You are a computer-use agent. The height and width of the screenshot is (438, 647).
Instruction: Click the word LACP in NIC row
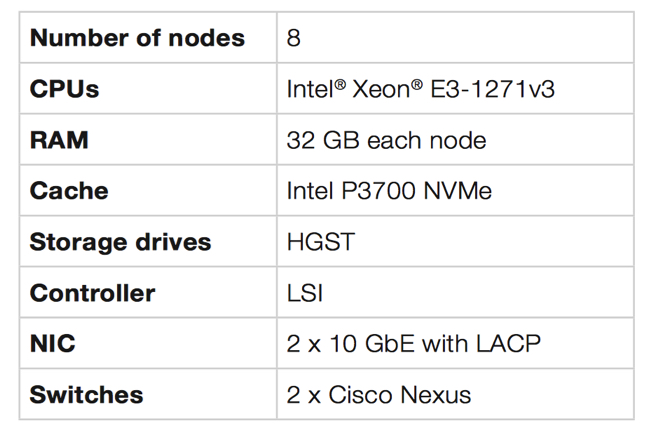click(x=508, y=343)
